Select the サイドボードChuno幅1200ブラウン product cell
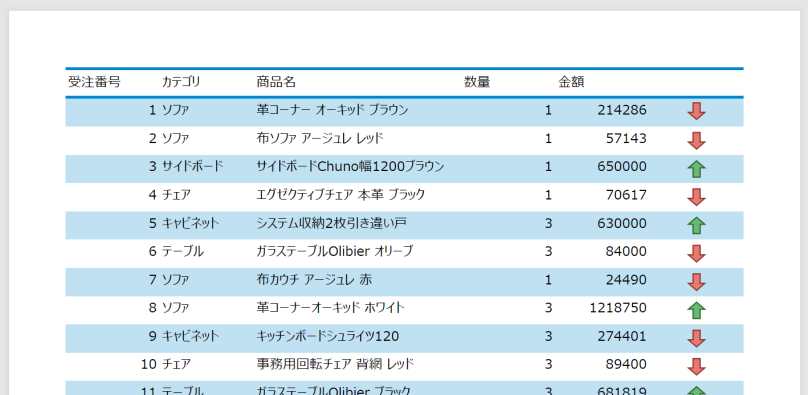This screenshot has height=395, width=808. (x=350, y=167)
